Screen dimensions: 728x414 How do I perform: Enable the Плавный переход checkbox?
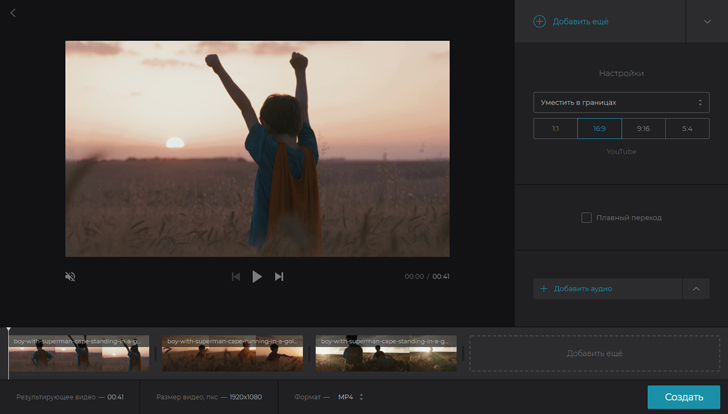coord(587,217)
